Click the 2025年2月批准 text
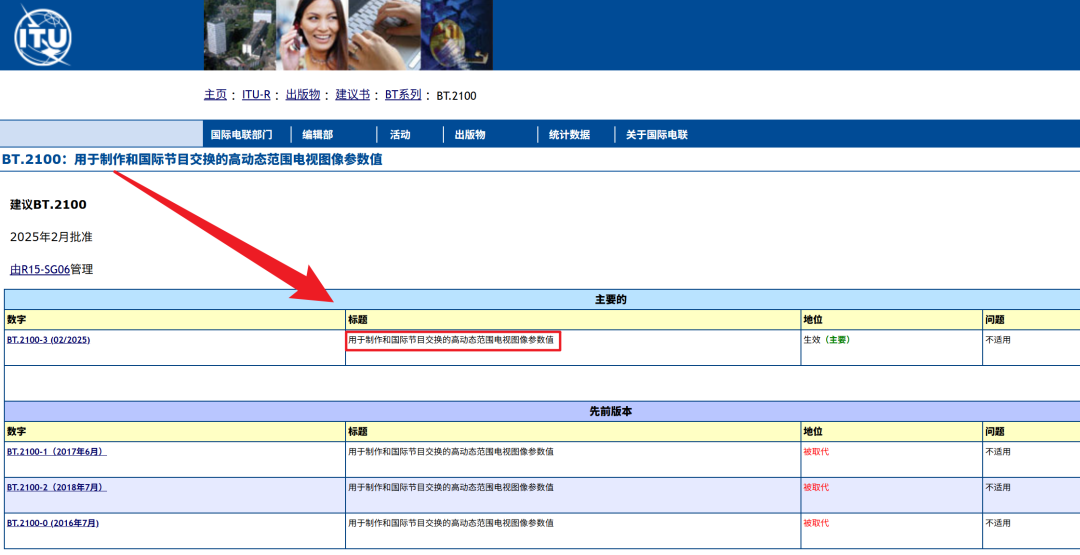Viewport: 1080px width, 555px height. (x=51, y=237)
